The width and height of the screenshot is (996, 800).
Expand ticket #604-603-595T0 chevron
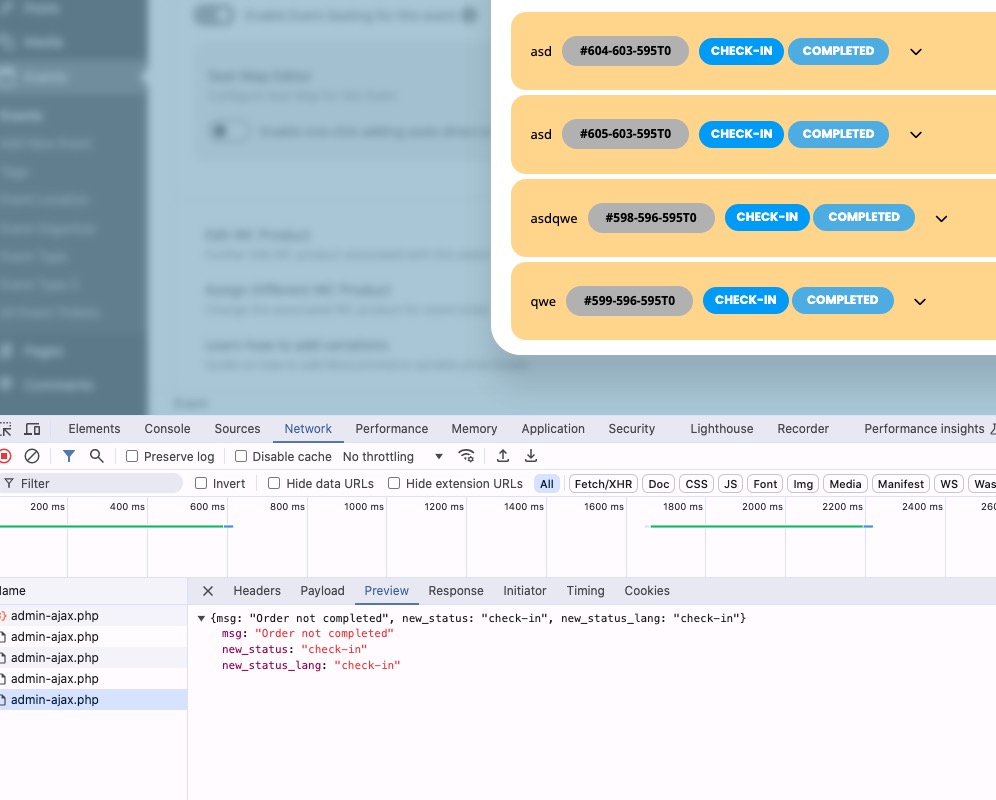tap(915, 51)
